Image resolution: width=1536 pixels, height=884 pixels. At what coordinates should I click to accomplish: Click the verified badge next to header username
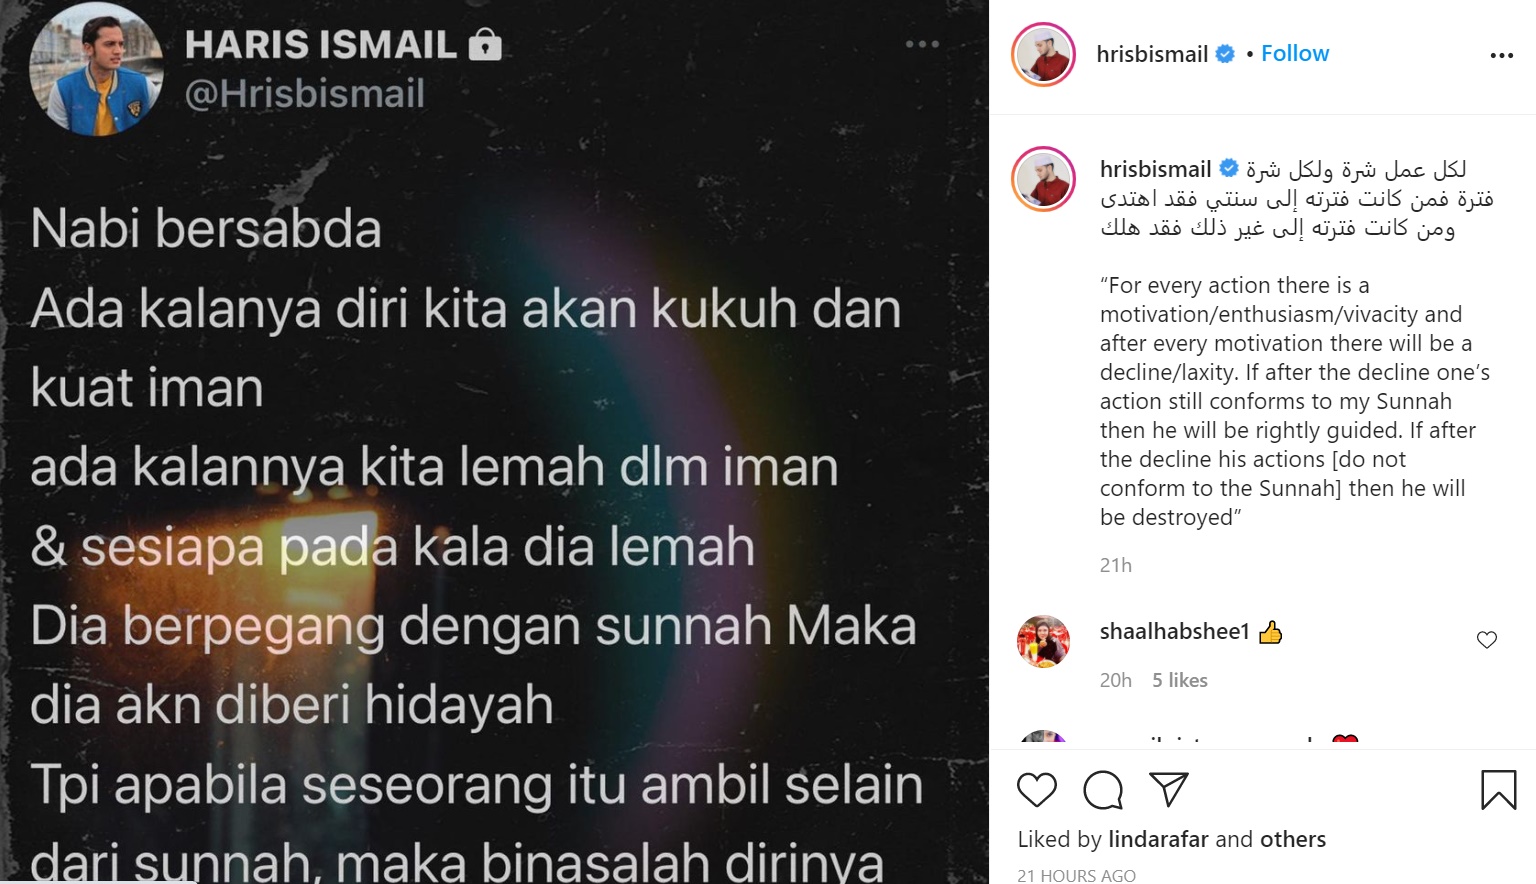1225,54
